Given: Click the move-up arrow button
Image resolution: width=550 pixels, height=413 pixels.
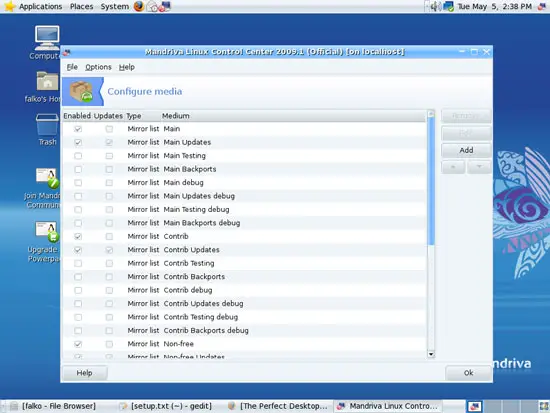Looking at the screenshot, I should [x=453, y=167].
